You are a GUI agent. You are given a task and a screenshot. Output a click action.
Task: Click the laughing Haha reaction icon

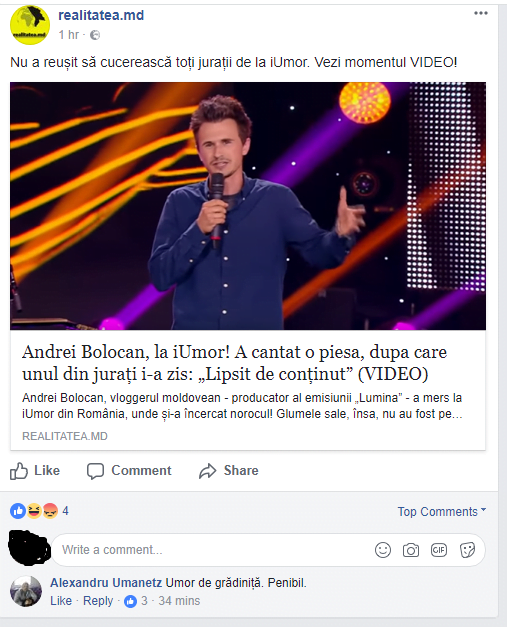click(x=34, y=511)
